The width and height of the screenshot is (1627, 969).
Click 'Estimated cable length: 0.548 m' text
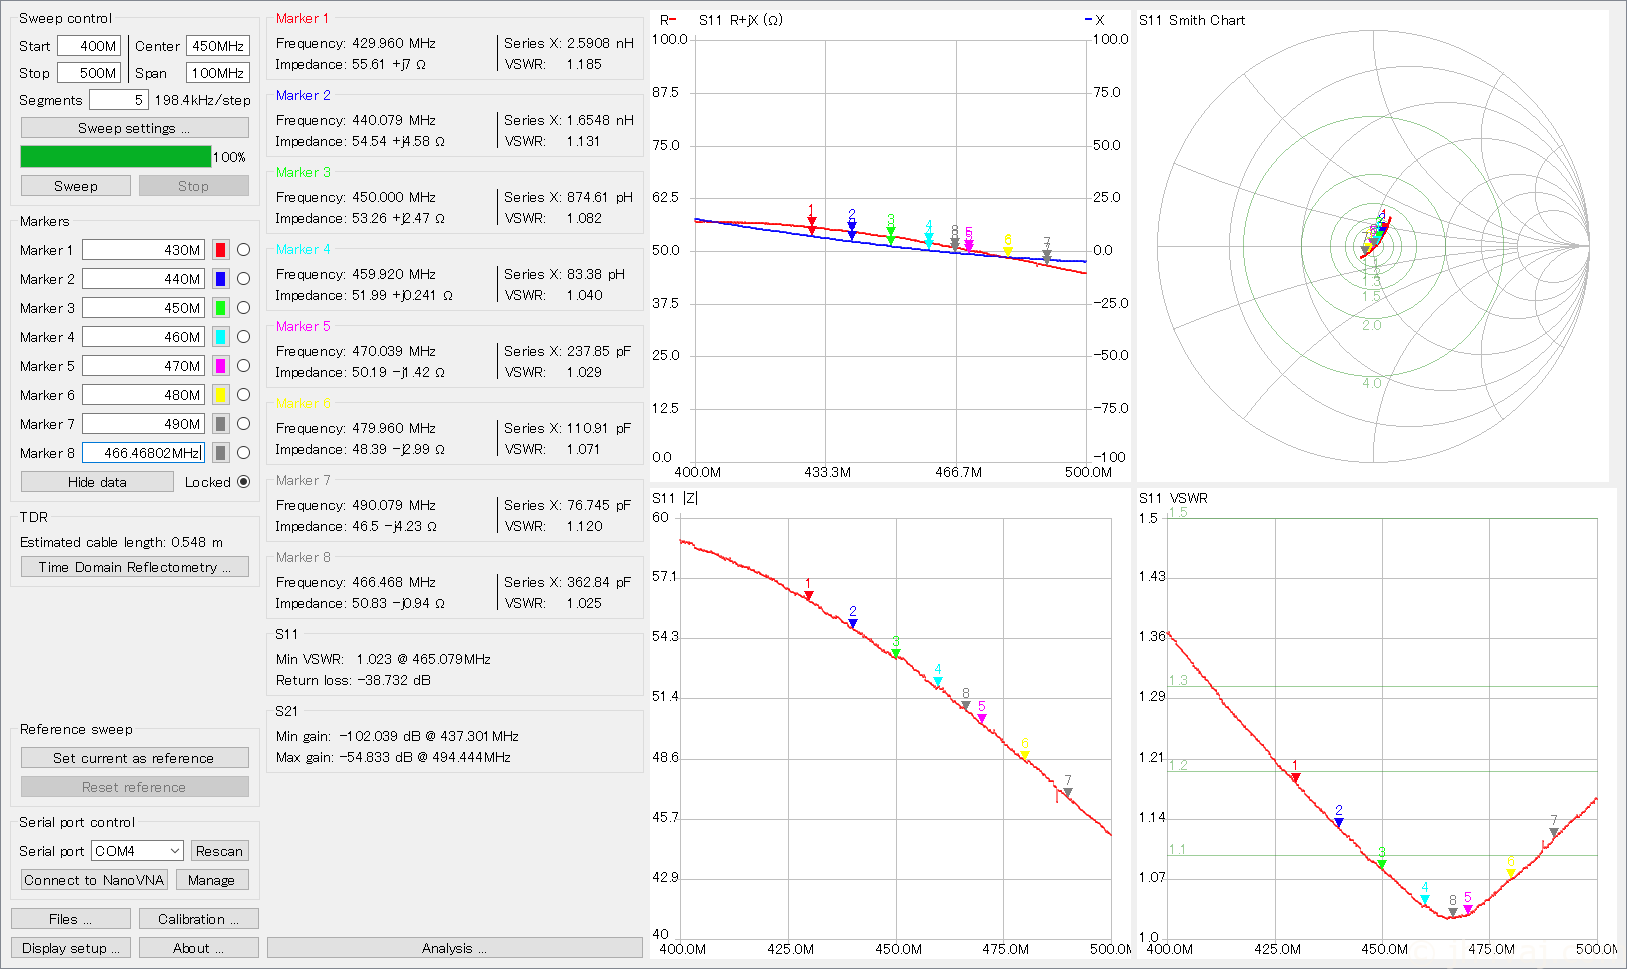click(121, 542)
